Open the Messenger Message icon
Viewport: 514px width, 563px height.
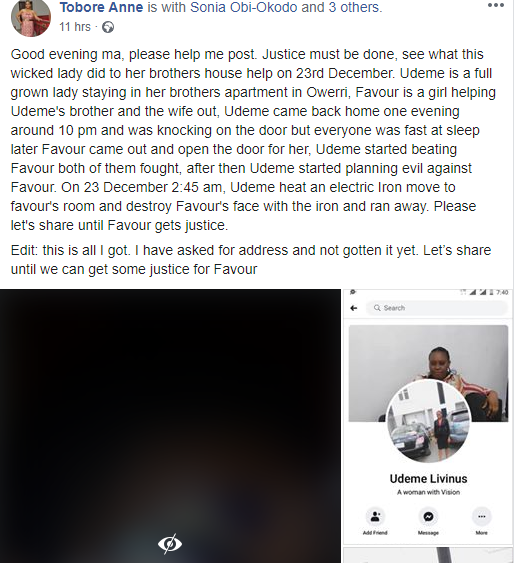(x=428, y=517)
